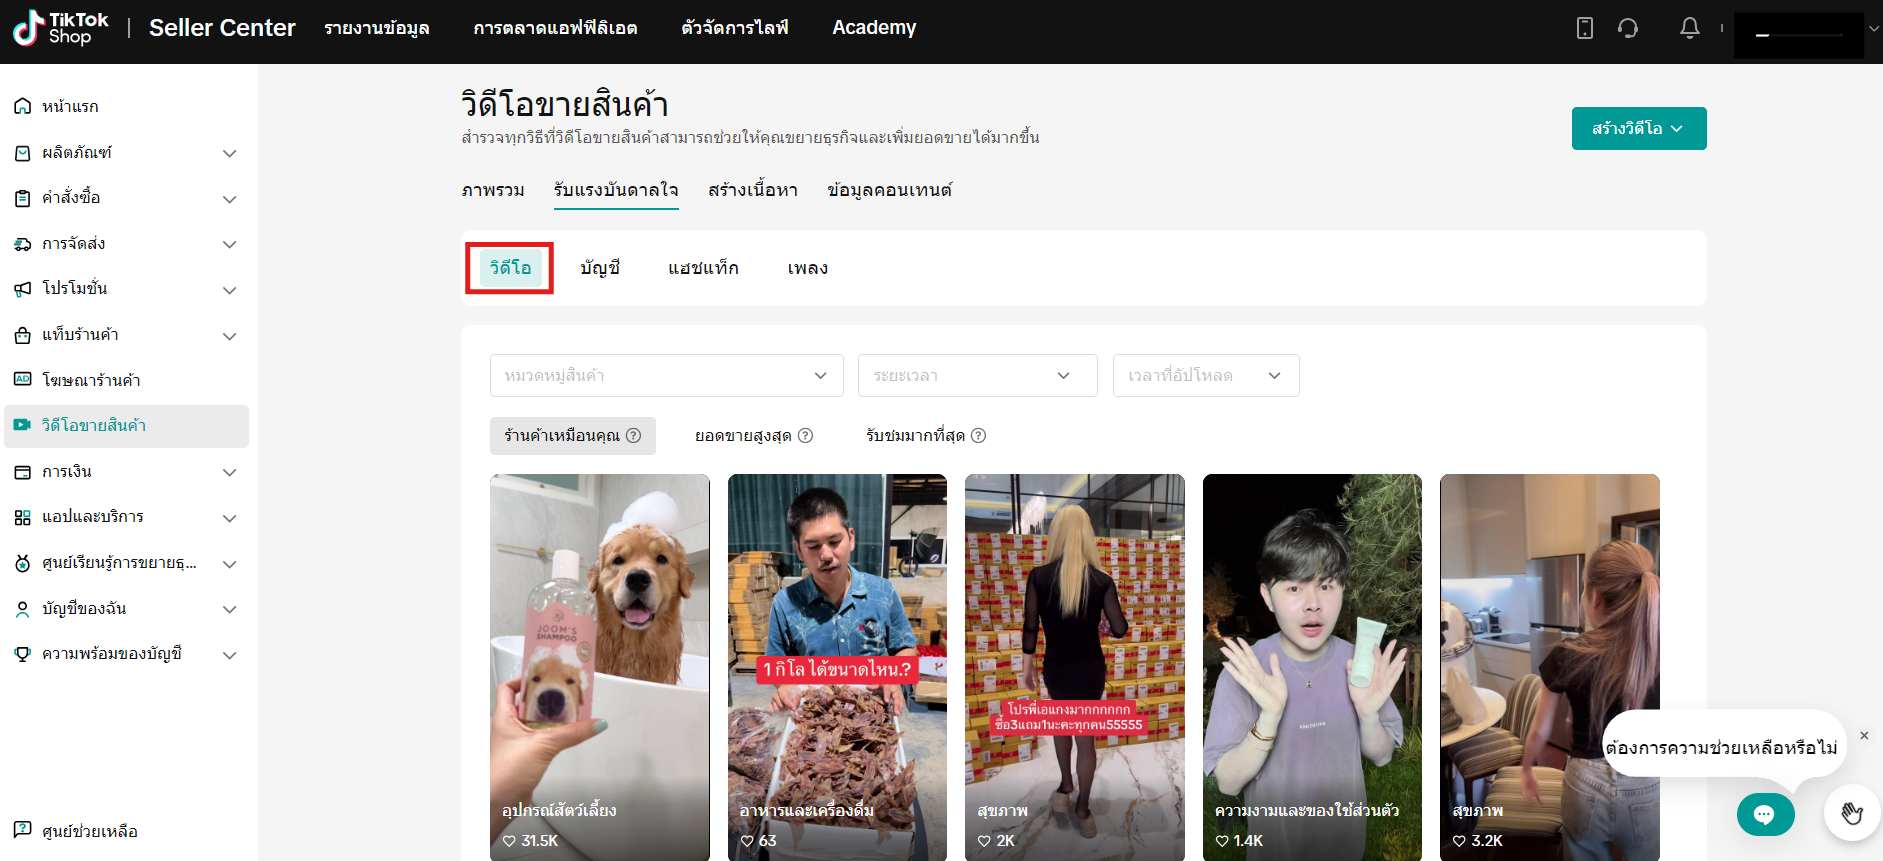Click the ศูนย์ช่วยเหลือ chat icon
Viewport: 1883px width, 861px height.
[x=23, y=830]
